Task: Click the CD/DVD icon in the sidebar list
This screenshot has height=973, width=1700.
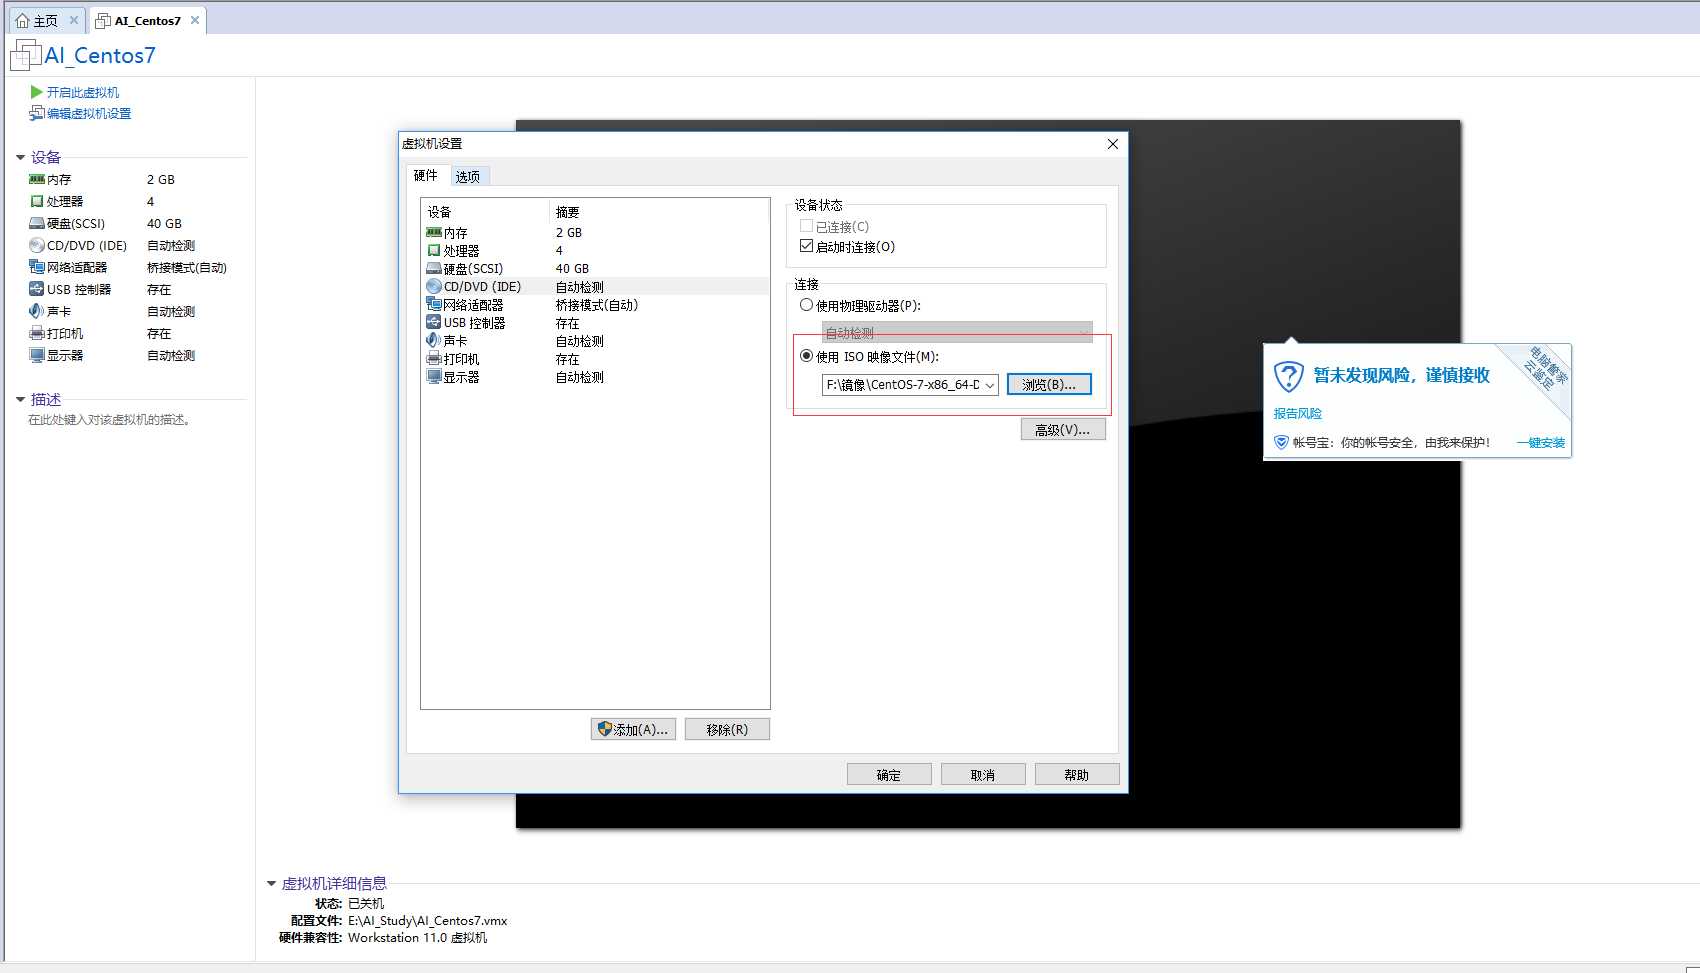Action: click(x=37, y=245)
